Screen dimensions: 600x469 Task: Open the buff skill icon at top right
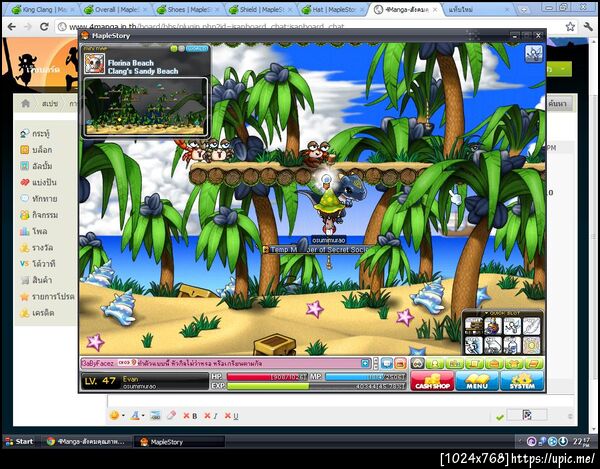(533, 54)
